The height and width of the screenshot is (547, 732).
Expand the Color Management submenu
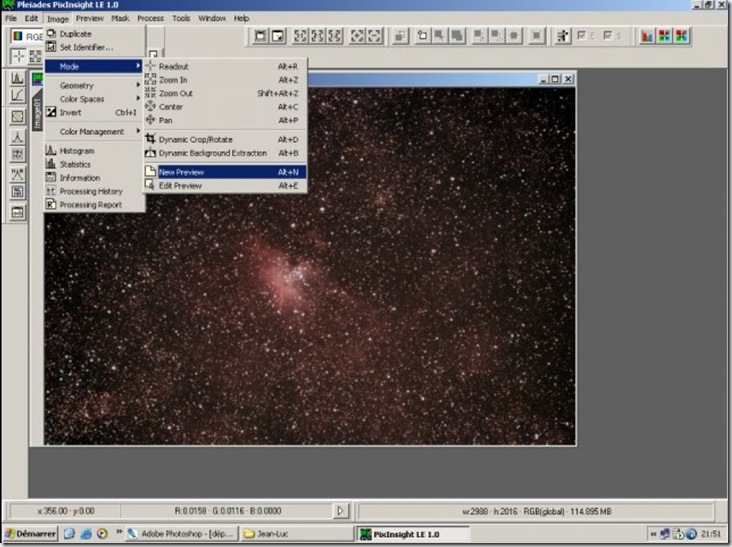tap(95, 132)
